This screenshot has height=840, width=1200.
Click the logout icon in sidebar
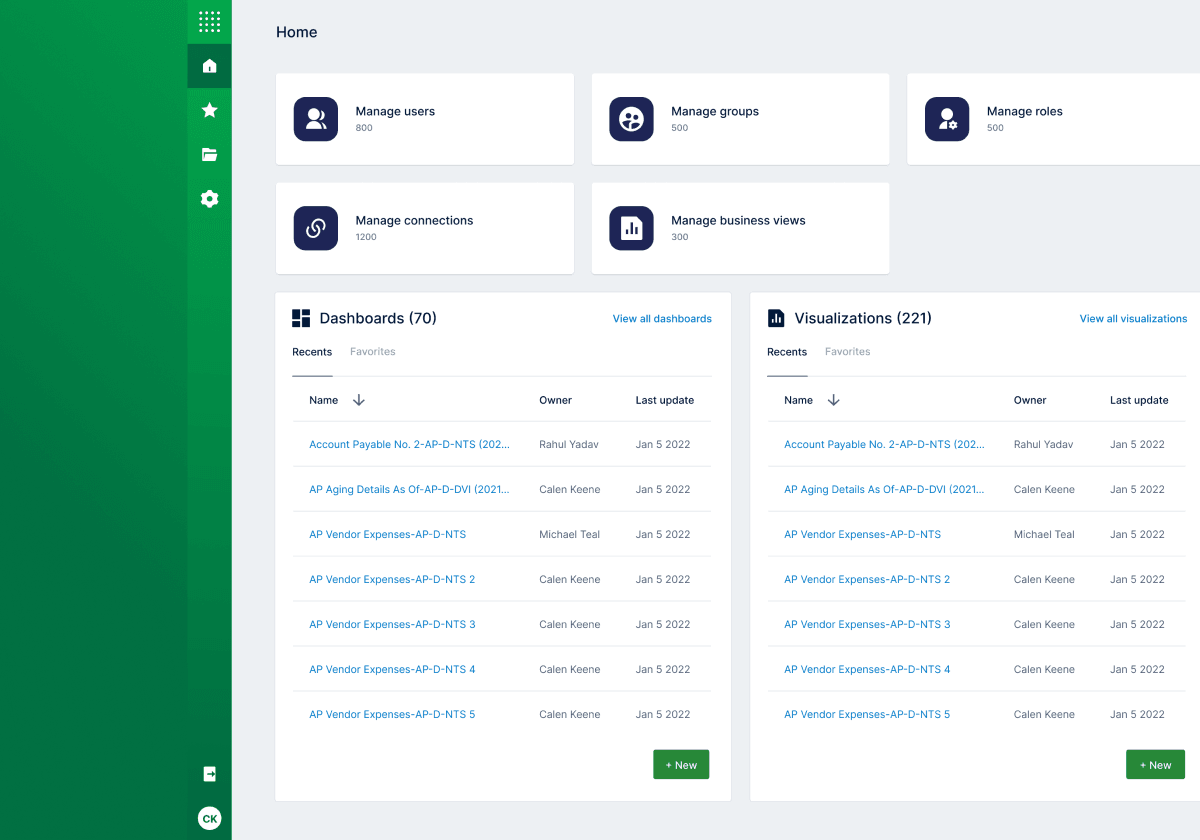(x=209, y=774)
